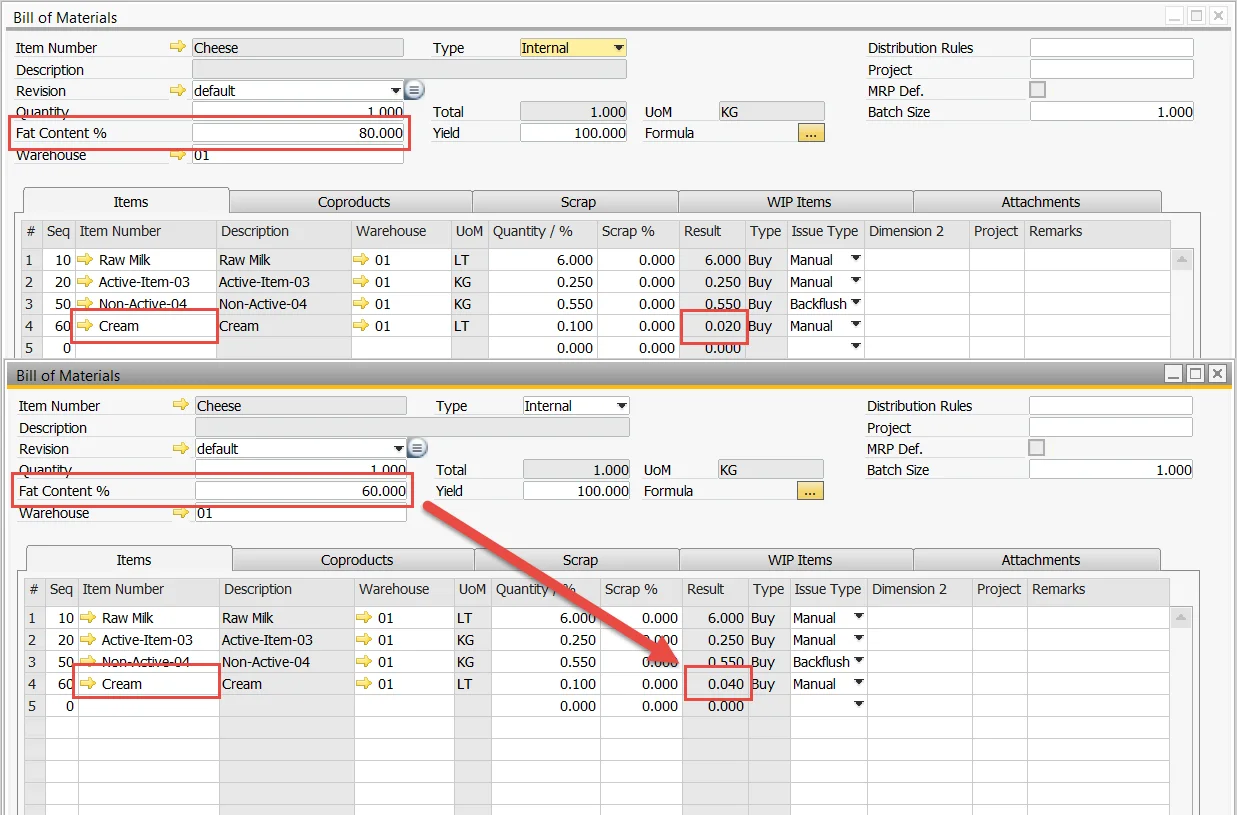The image size is (1237, 815).
Task: Open Cream Issue Type dropdown, 60.000 fat window
Action: pos(859,683)
